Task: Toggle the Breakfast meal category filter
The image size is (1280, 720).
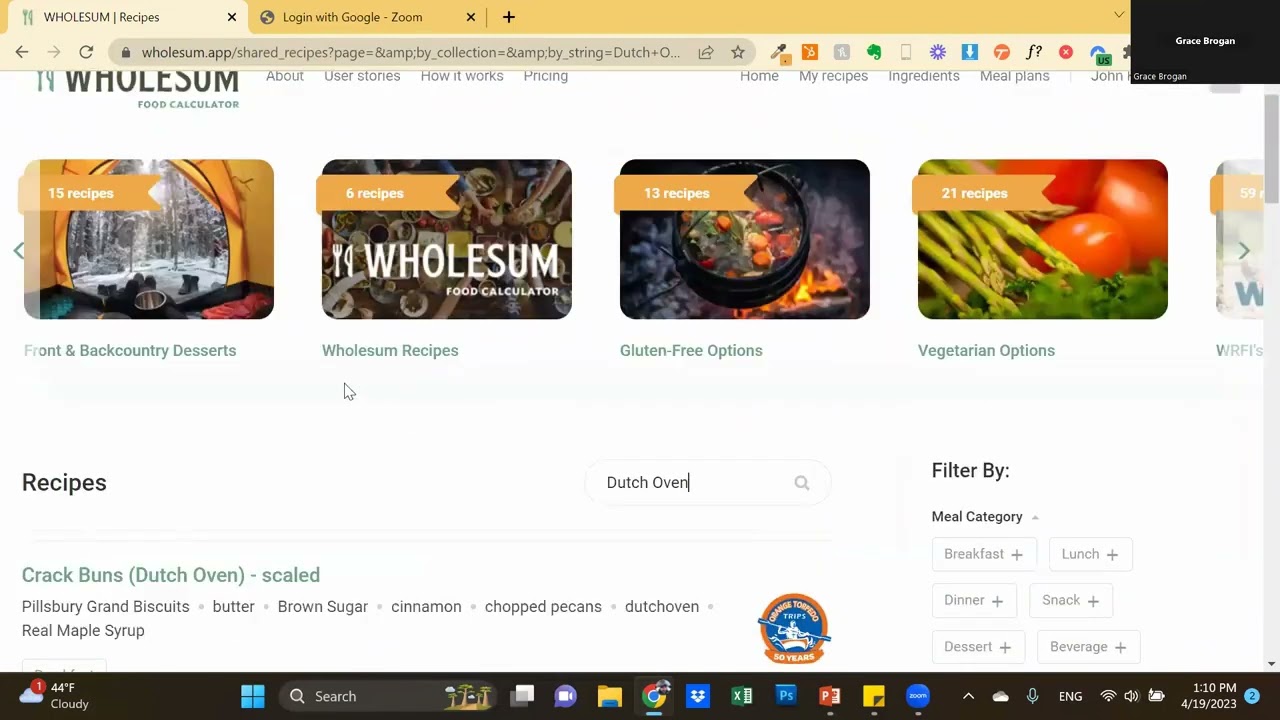Action: [x=984, y=554]
